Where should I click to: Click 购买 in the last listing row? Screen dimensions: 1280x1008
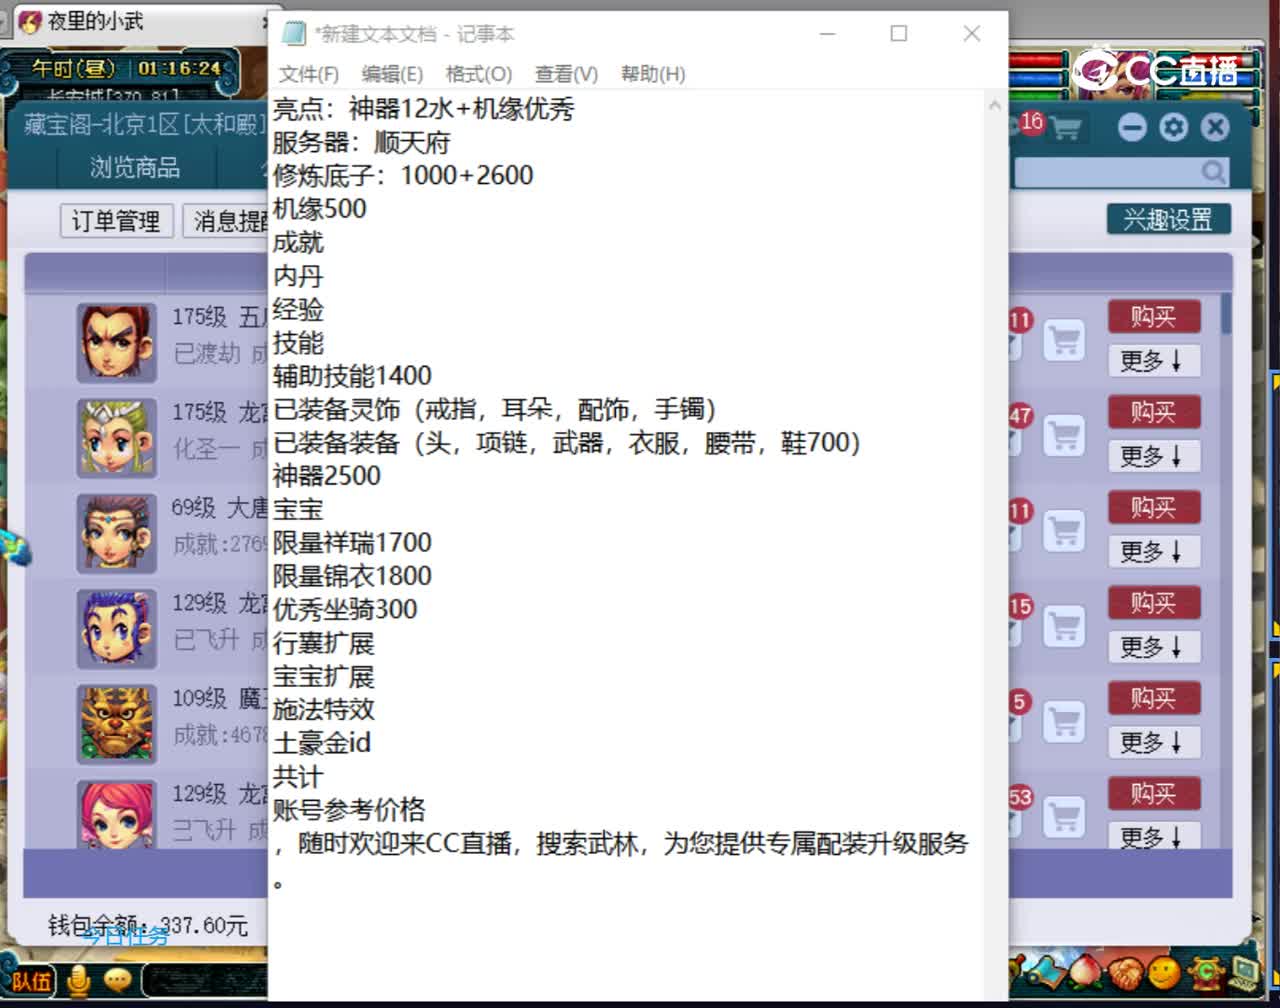point(1153,793)
